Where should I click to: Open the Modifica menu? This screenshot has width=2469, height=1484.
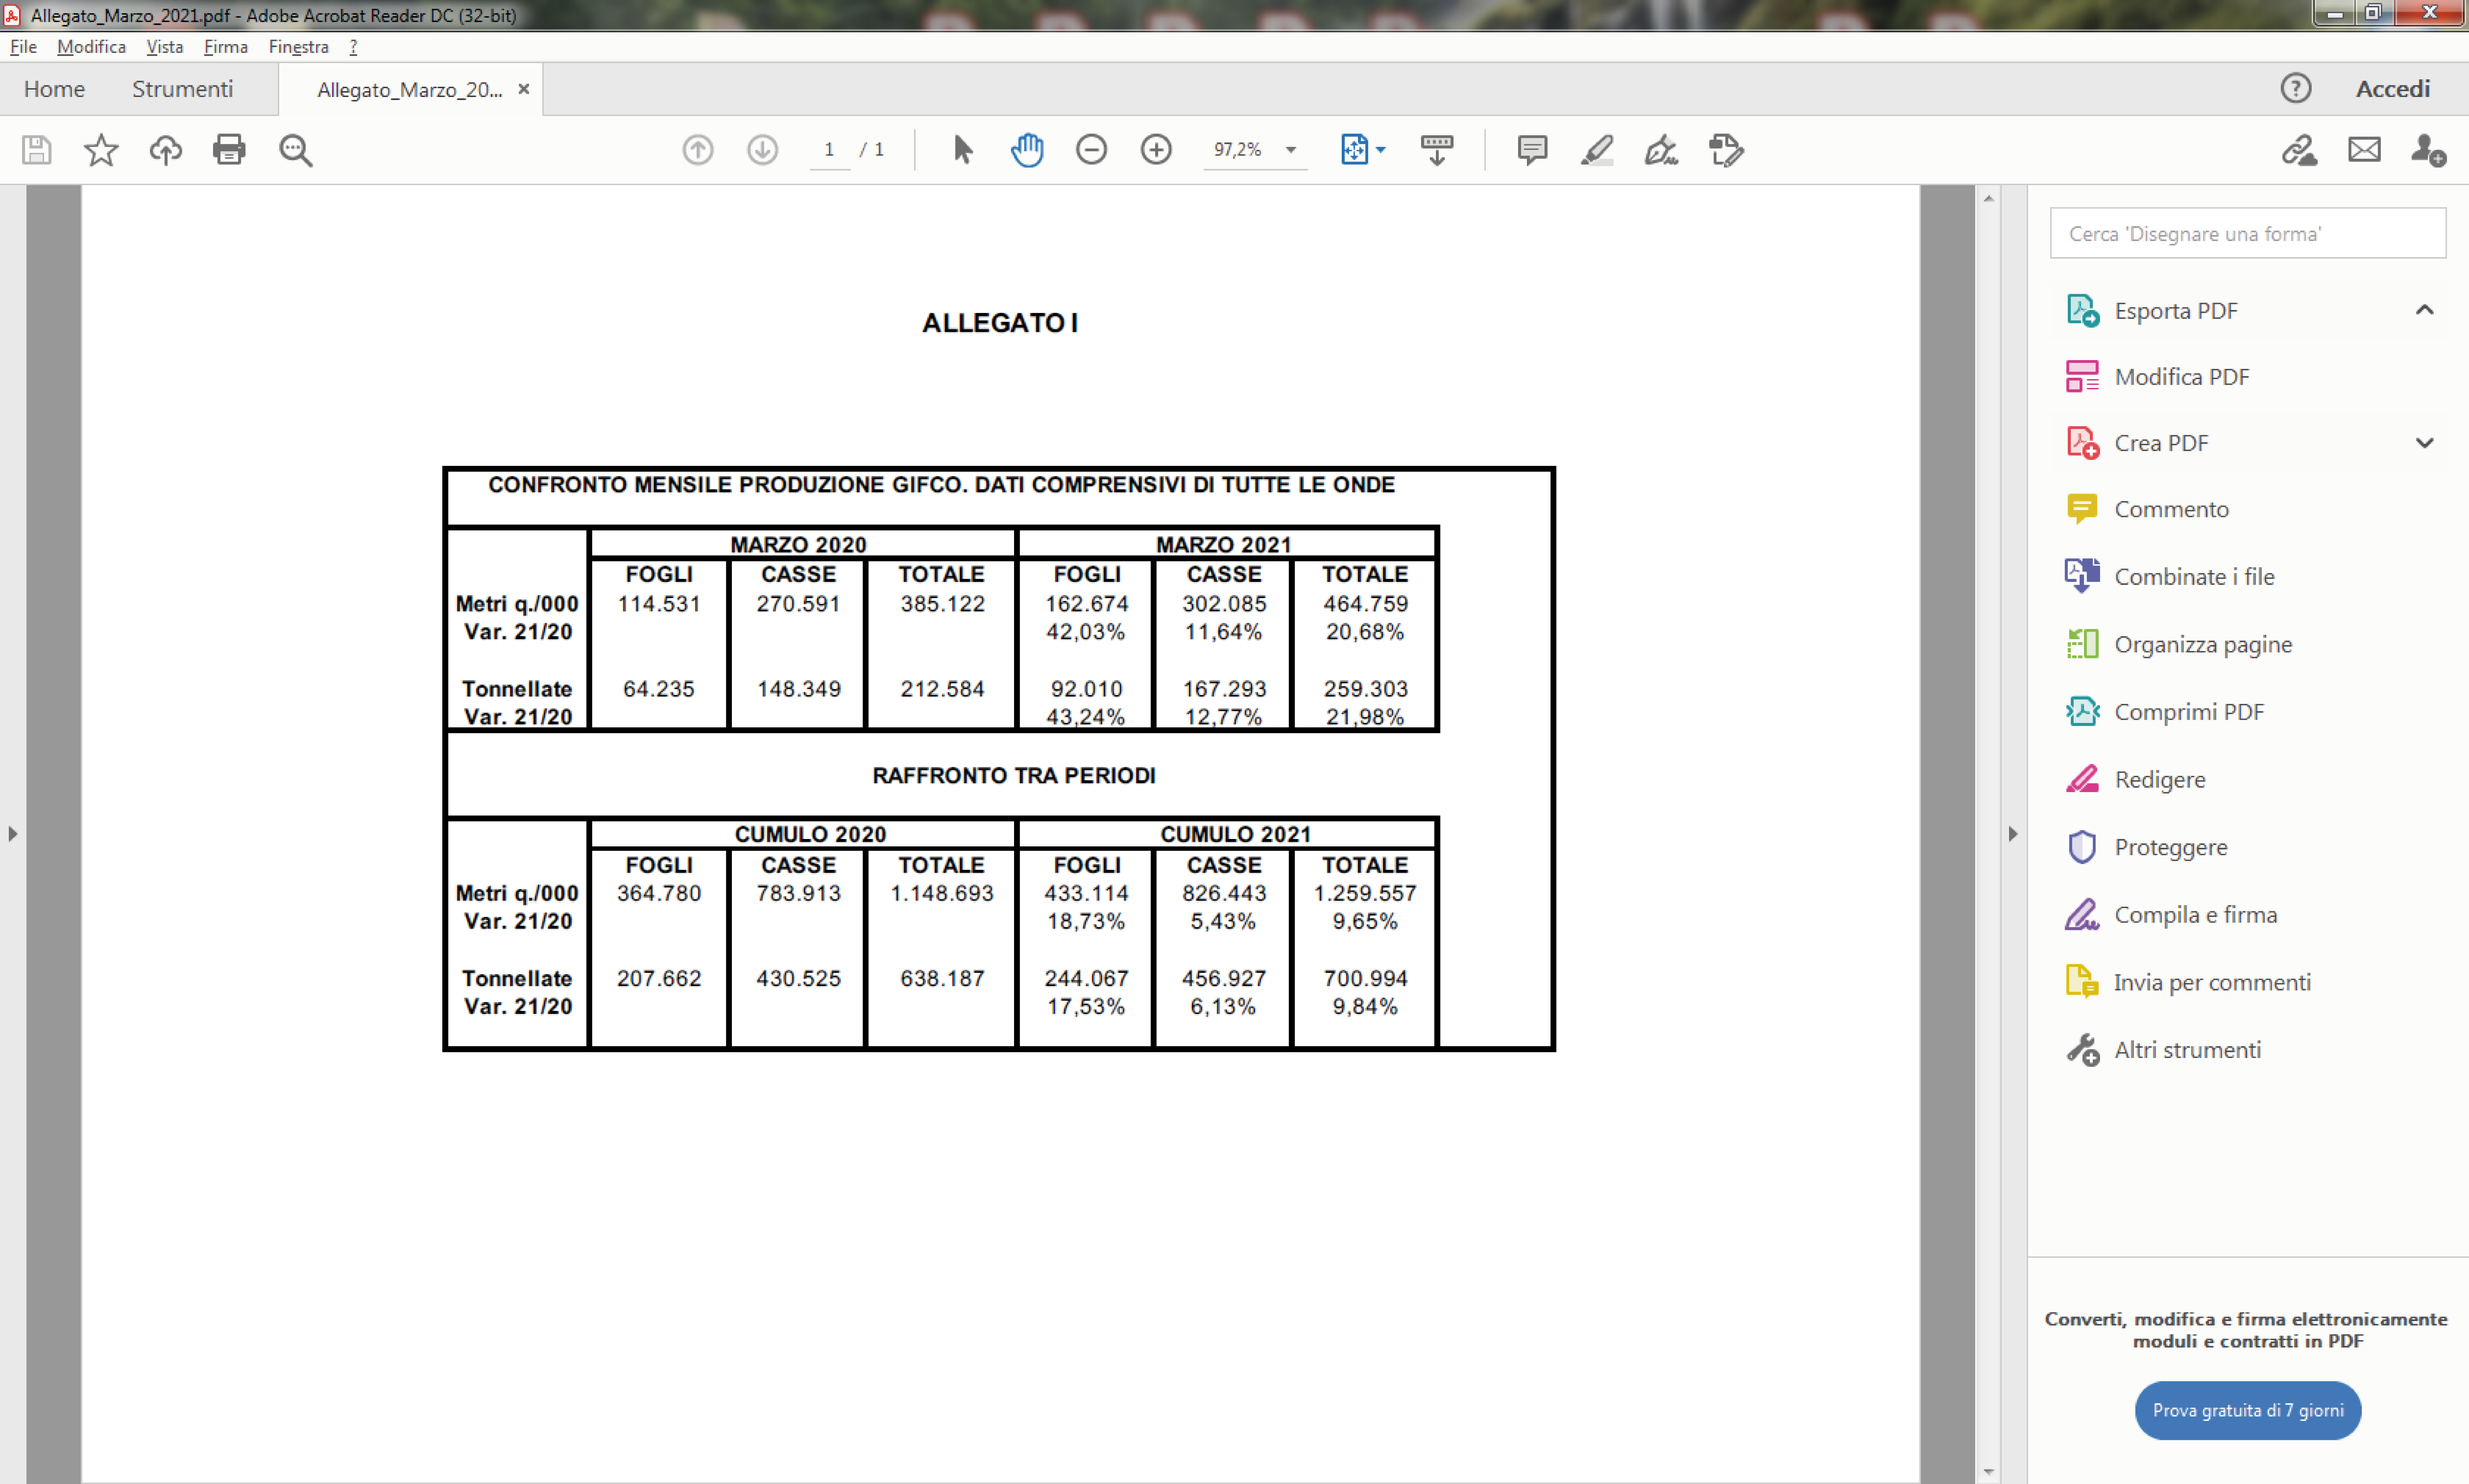point(91,47)
